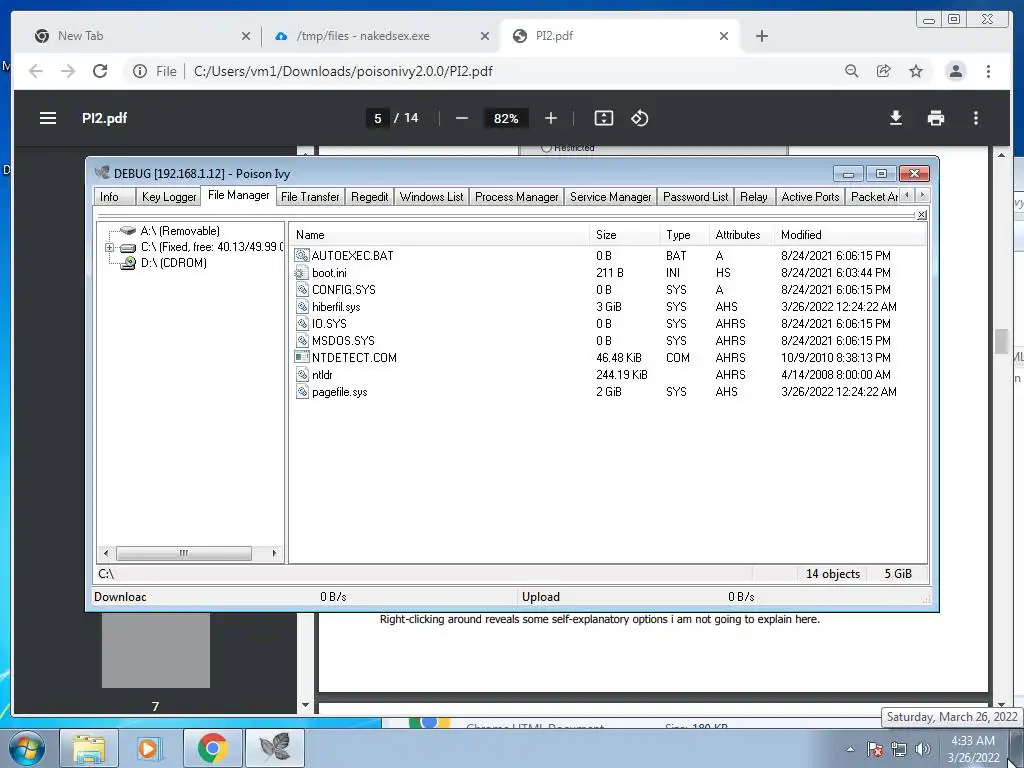This screenshot has height=768, width=1024.
Task: Reload the current page
Action: pyautogui.click(x=100, y=71)
